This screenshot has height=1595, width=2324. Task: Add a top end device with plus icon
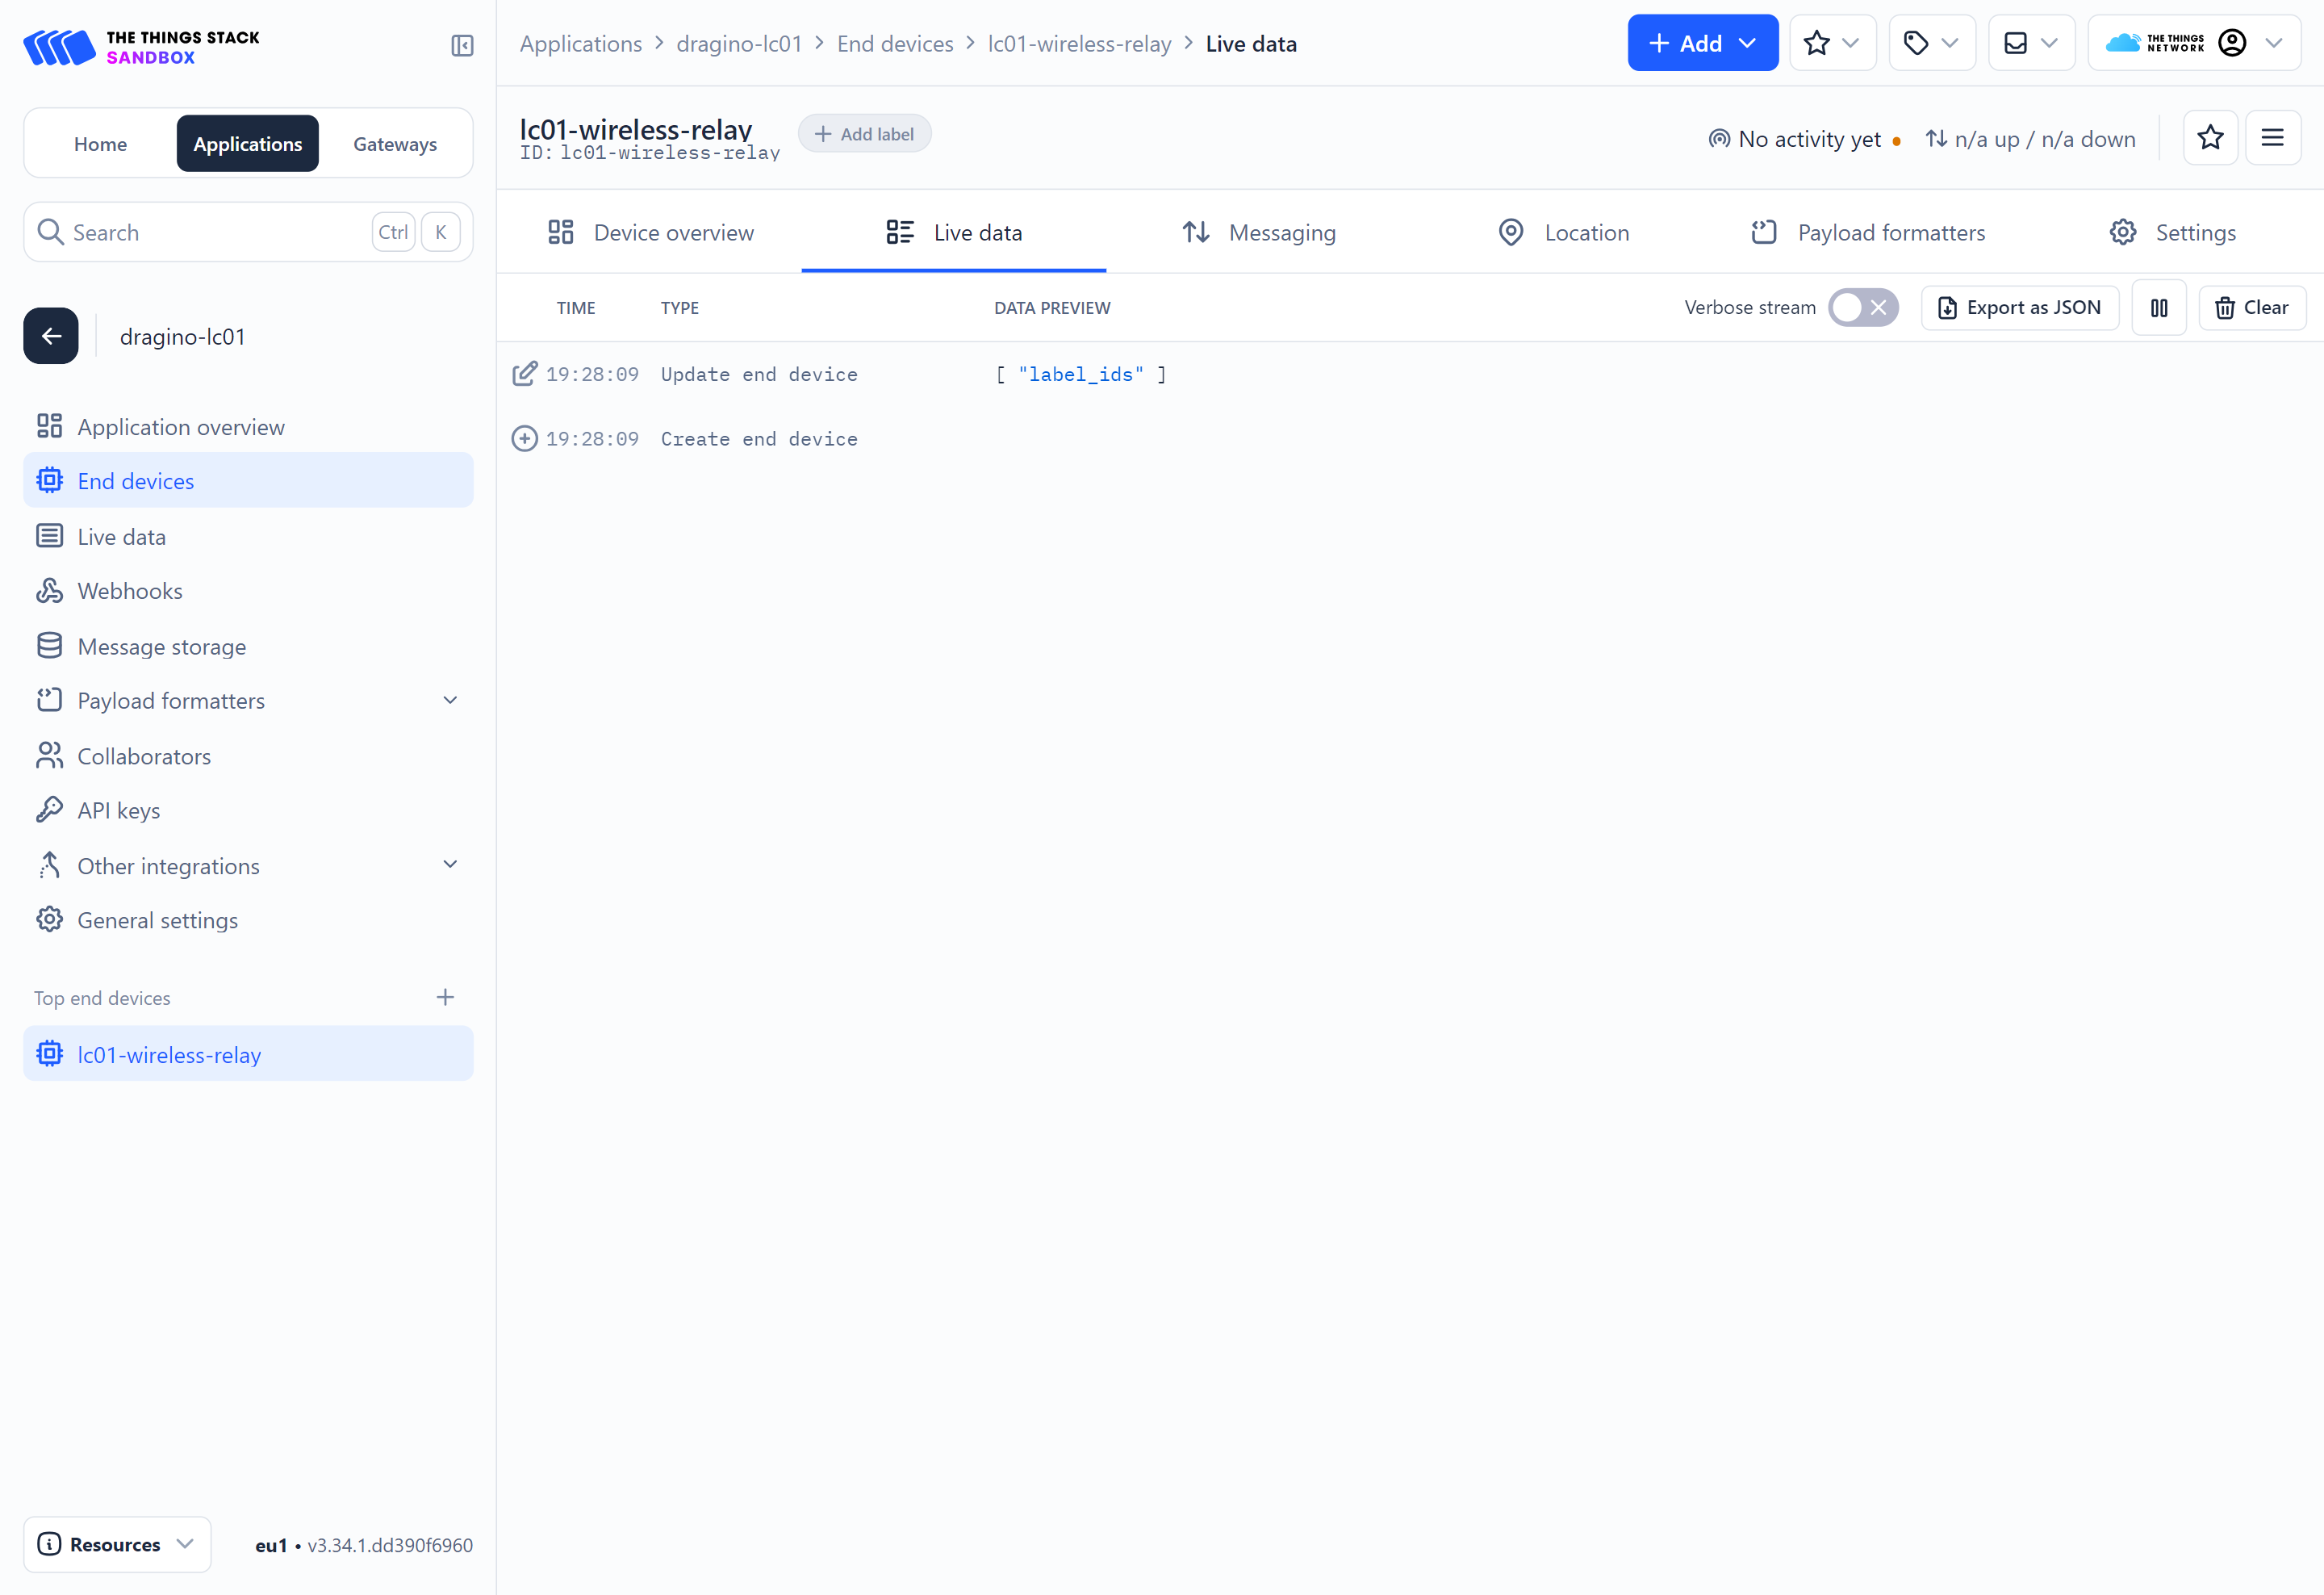[446, 997]
